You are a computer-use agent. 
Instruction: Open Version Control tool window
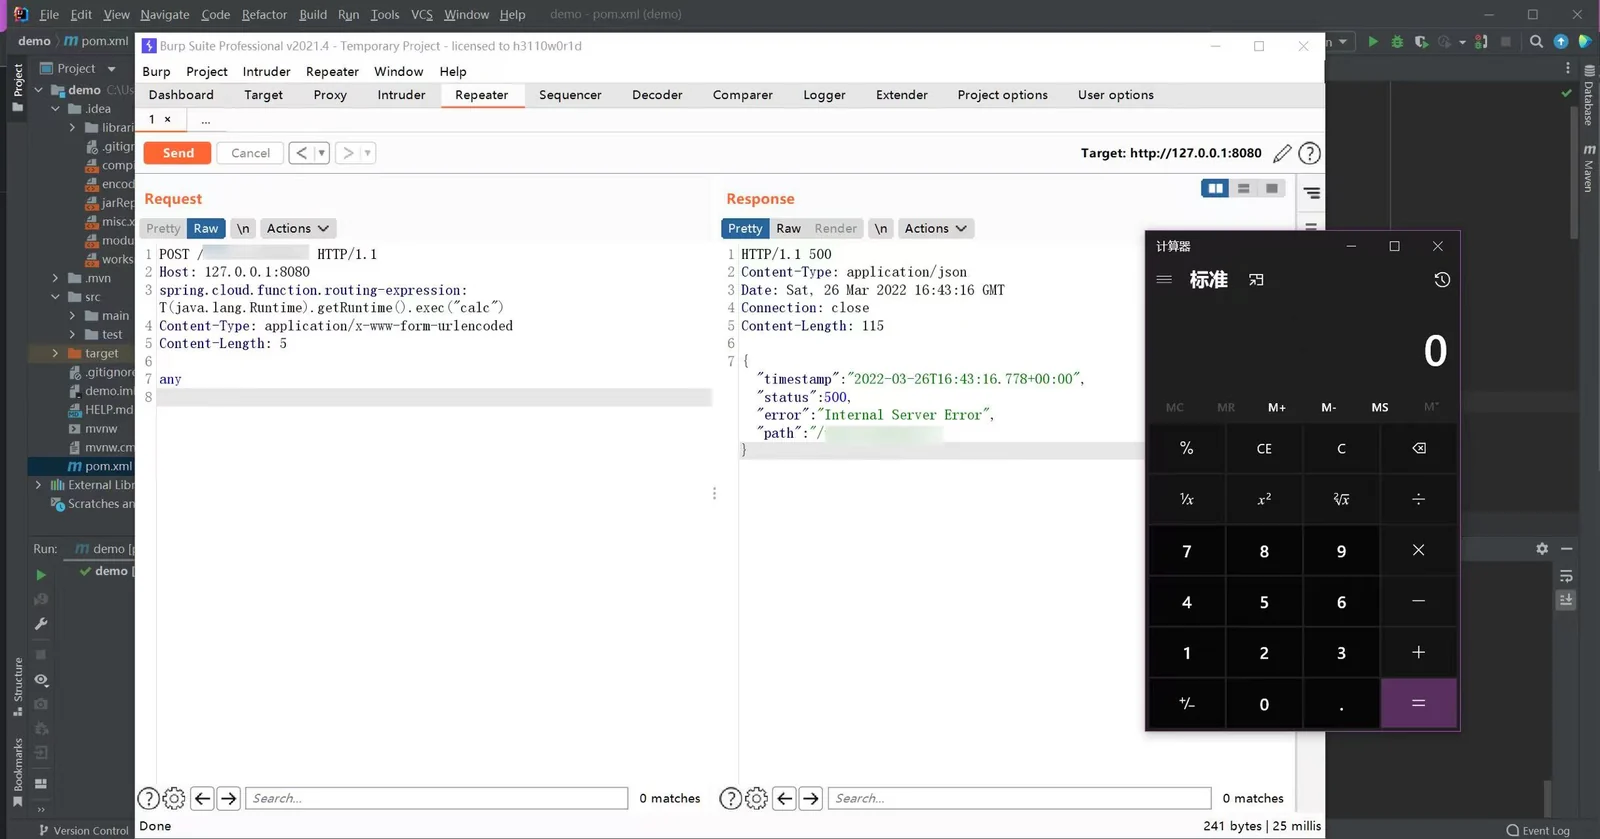pos(84,830)
